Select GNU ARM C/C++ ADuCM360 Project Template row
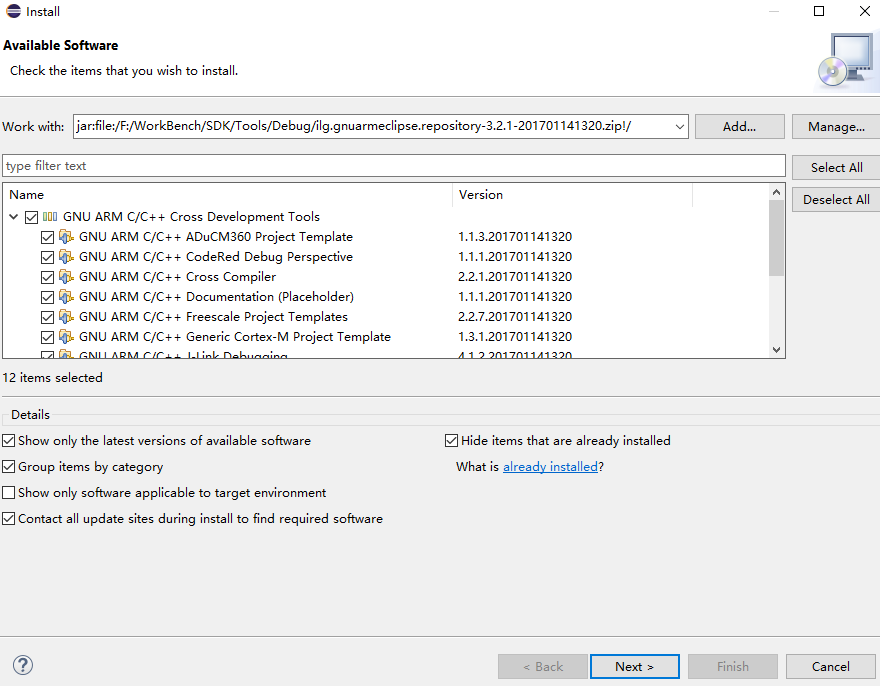Screen dimensions: 880x686 tap(386, 237)
